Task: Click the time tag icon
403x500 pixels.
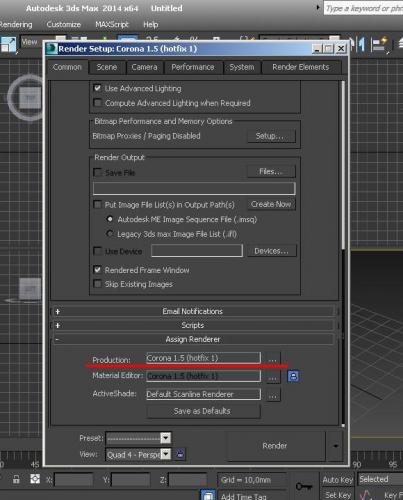Action: click(x=208, y=495)
